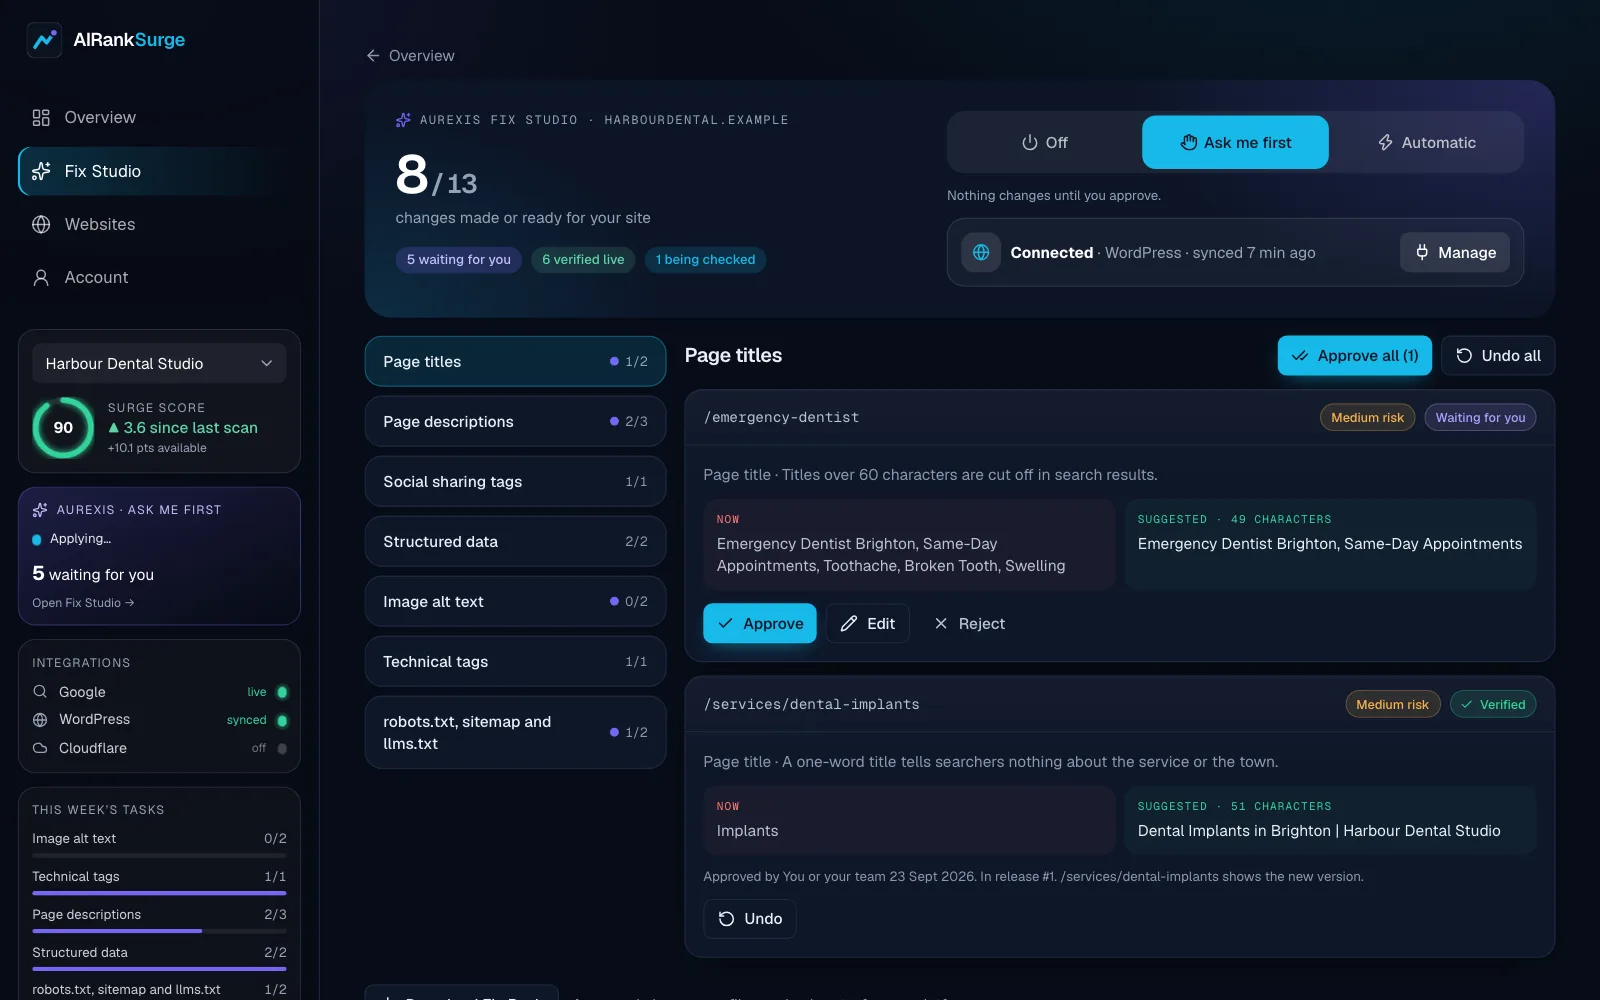Viewport: 1600px width, 1000px height.
Task: Toggle the Cloudflare off status indicator
Action: [x=282, y=748]
